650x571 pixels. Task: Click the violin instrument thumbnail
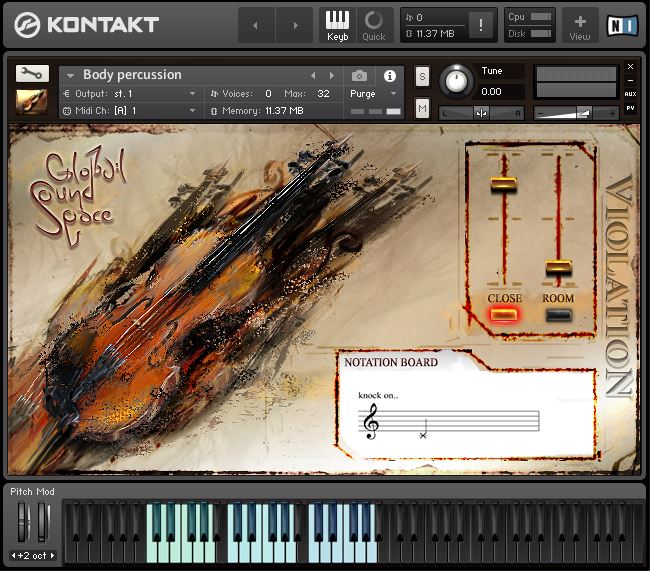point(32,102)
